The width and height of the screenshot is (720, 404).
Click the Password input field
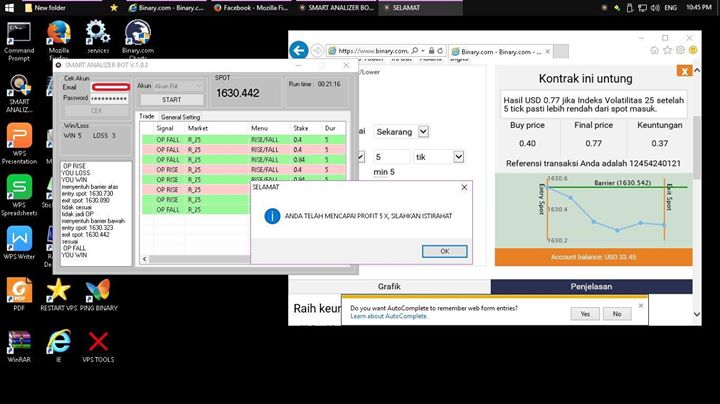click(109, 98)
